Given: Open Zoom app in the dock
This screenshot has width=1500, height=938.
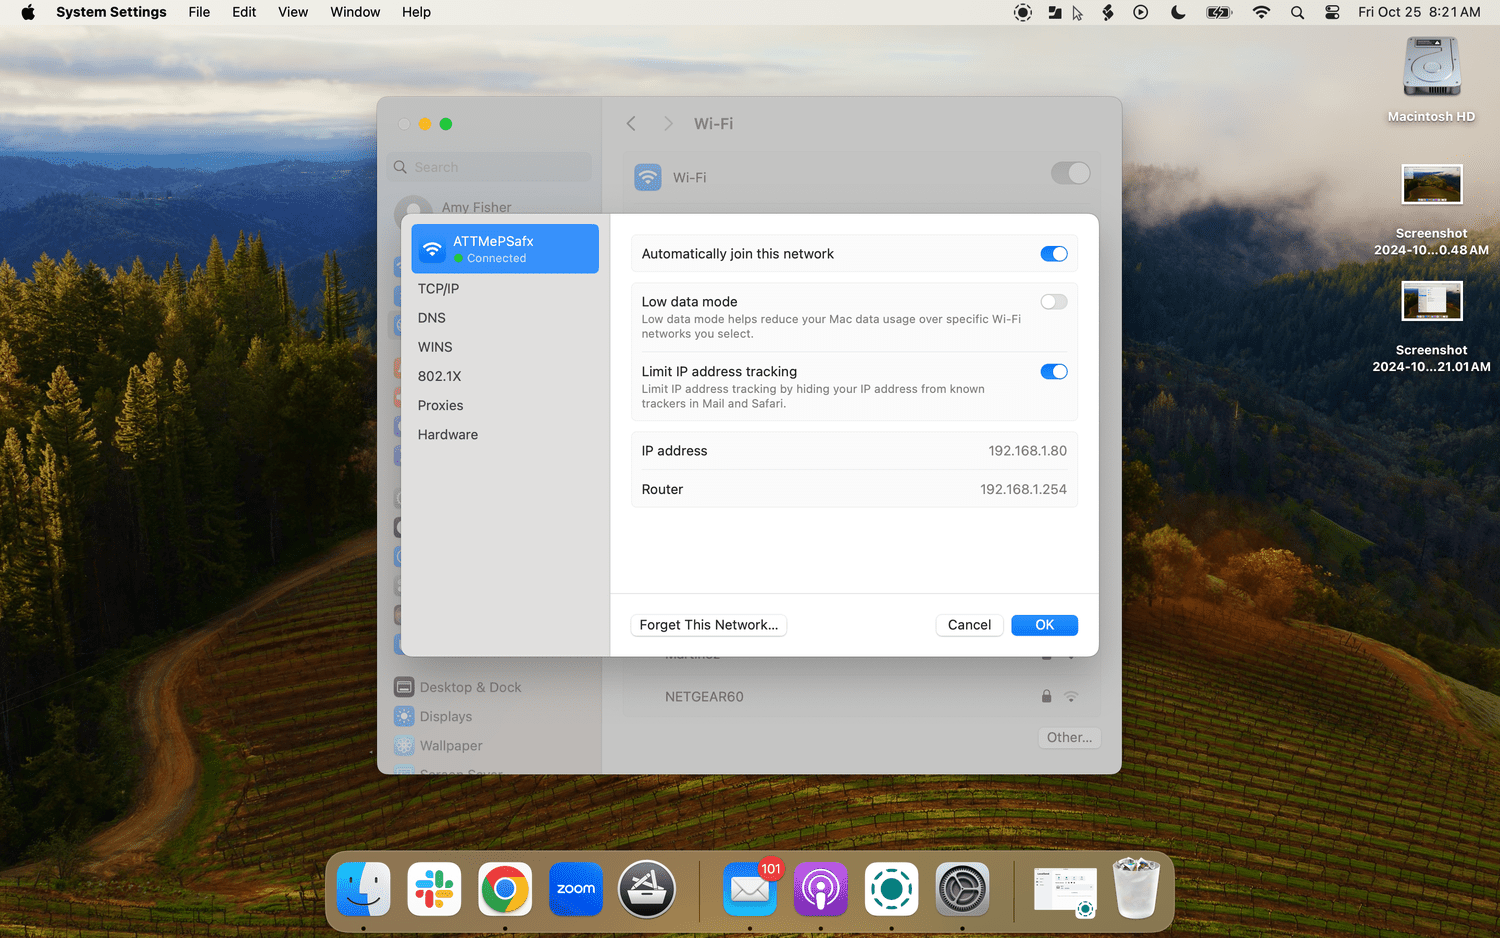Looking at the screenshot, I should pyautogui.click(x=576, y=889).
